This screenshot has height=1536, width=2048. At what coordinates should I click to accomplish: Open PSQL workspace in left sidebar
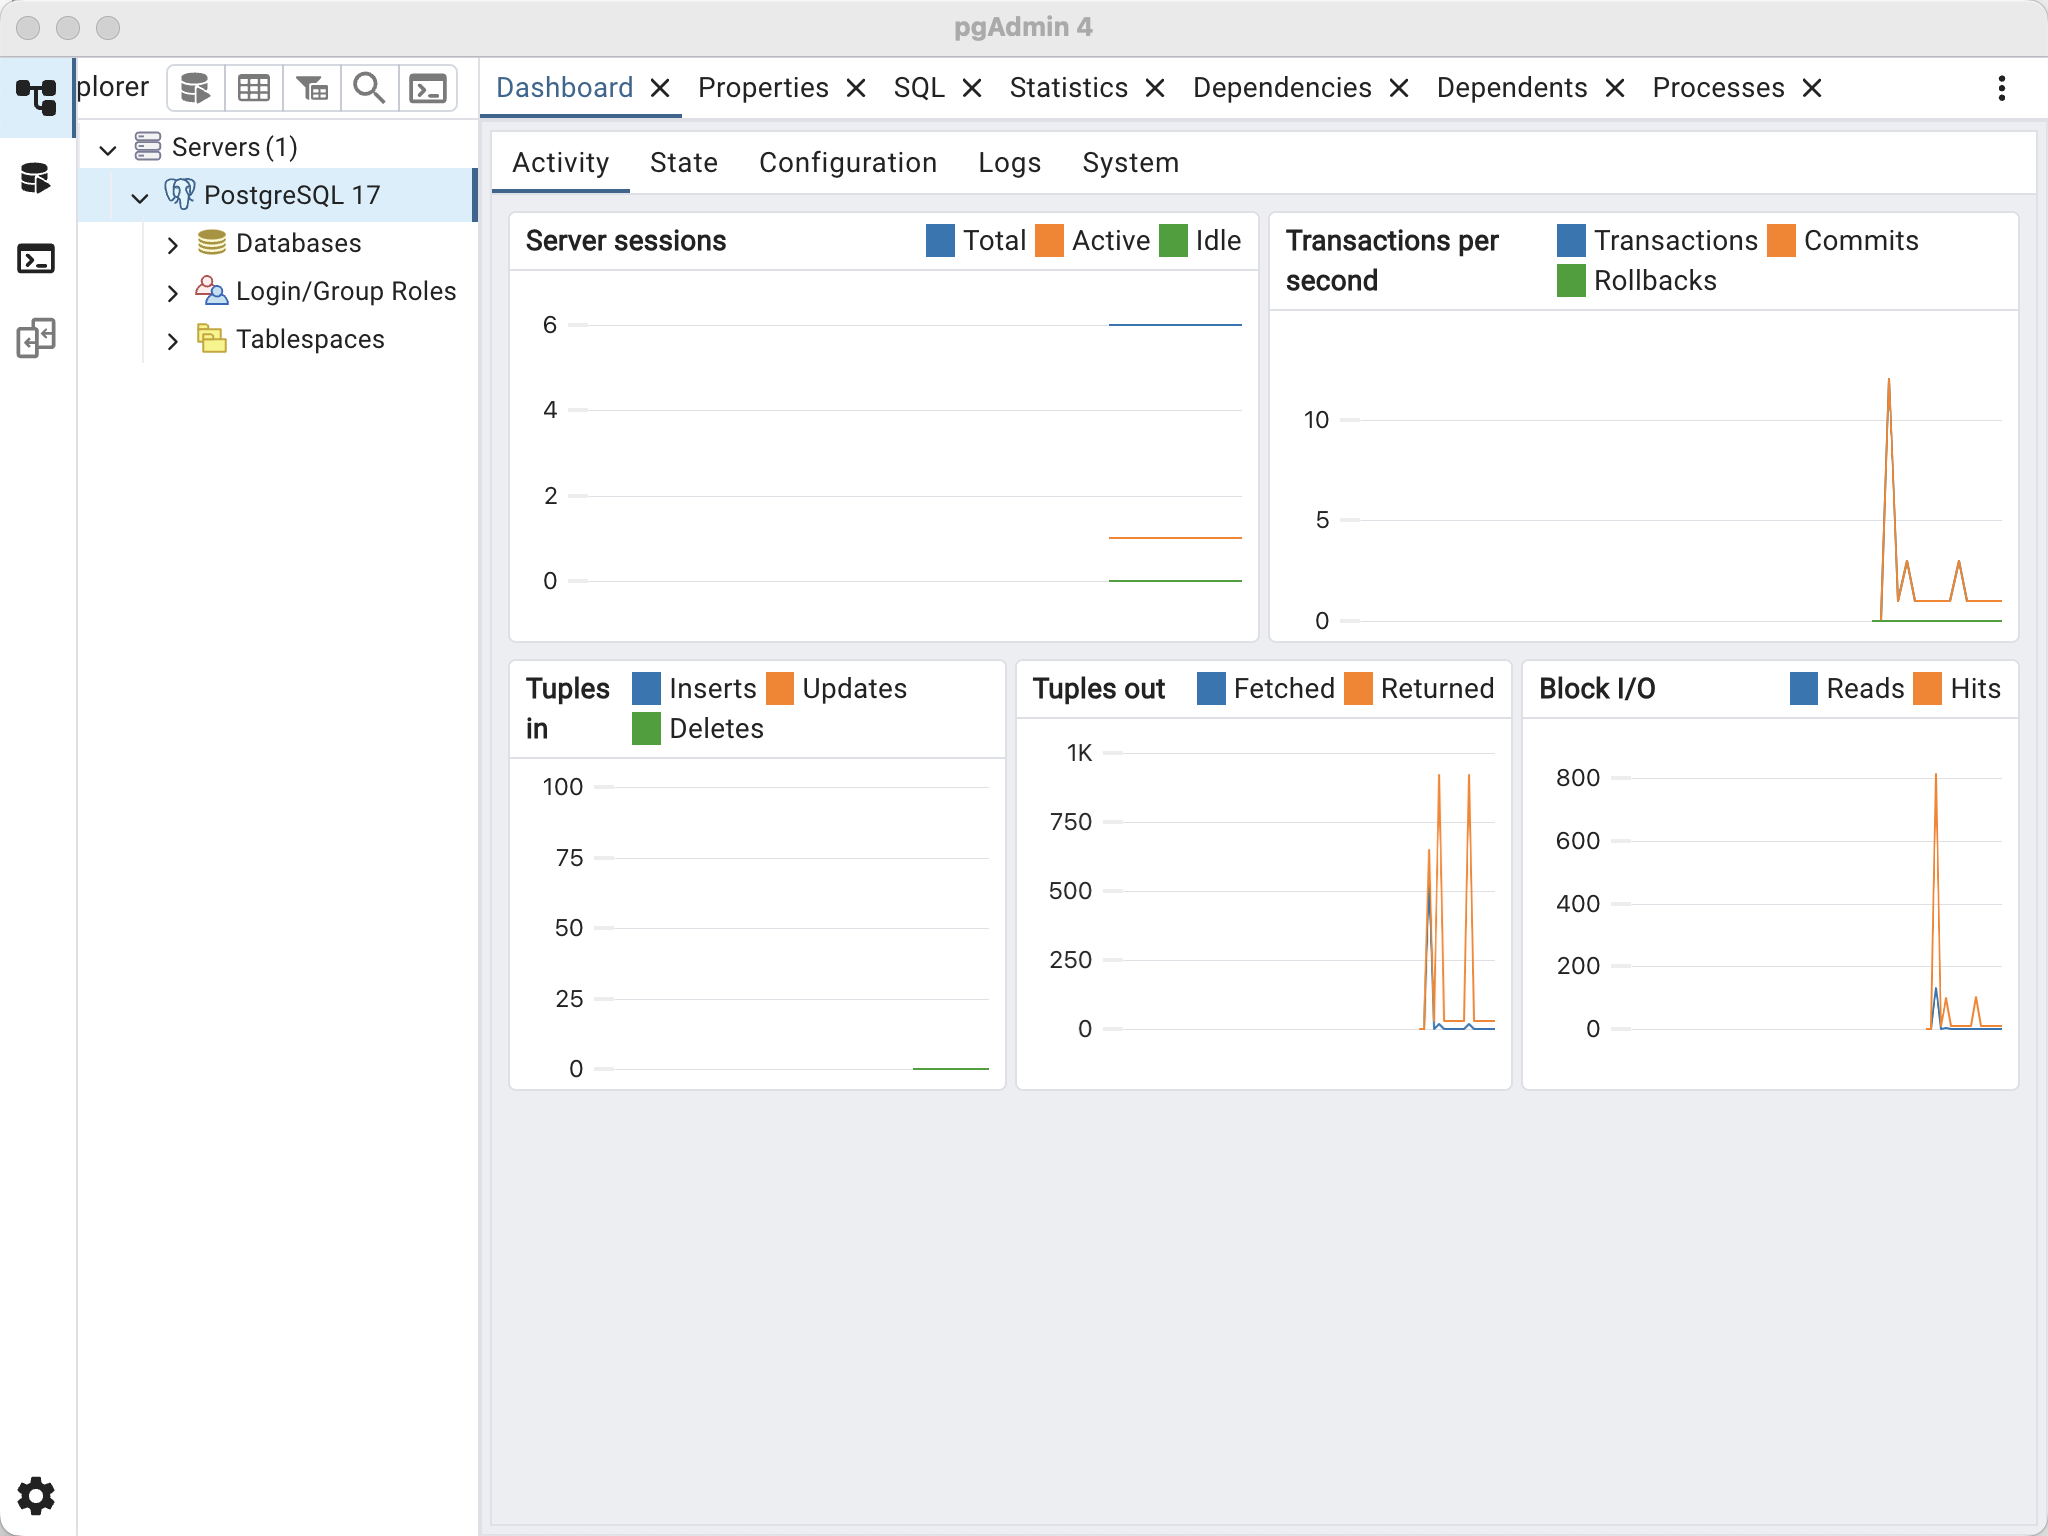pos(36,259)
